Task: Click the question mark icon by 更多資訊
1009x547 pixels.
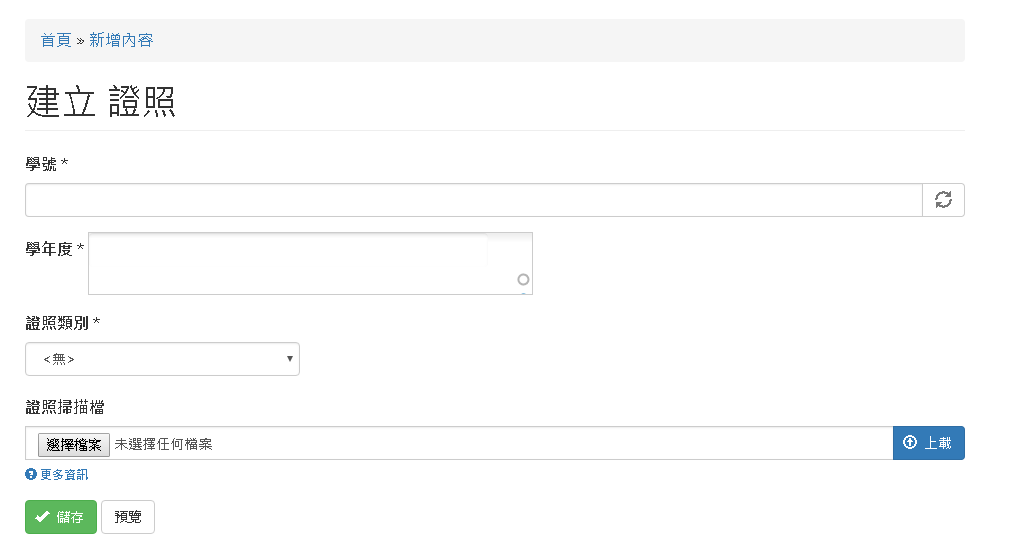Action: (x=31, y=475)
